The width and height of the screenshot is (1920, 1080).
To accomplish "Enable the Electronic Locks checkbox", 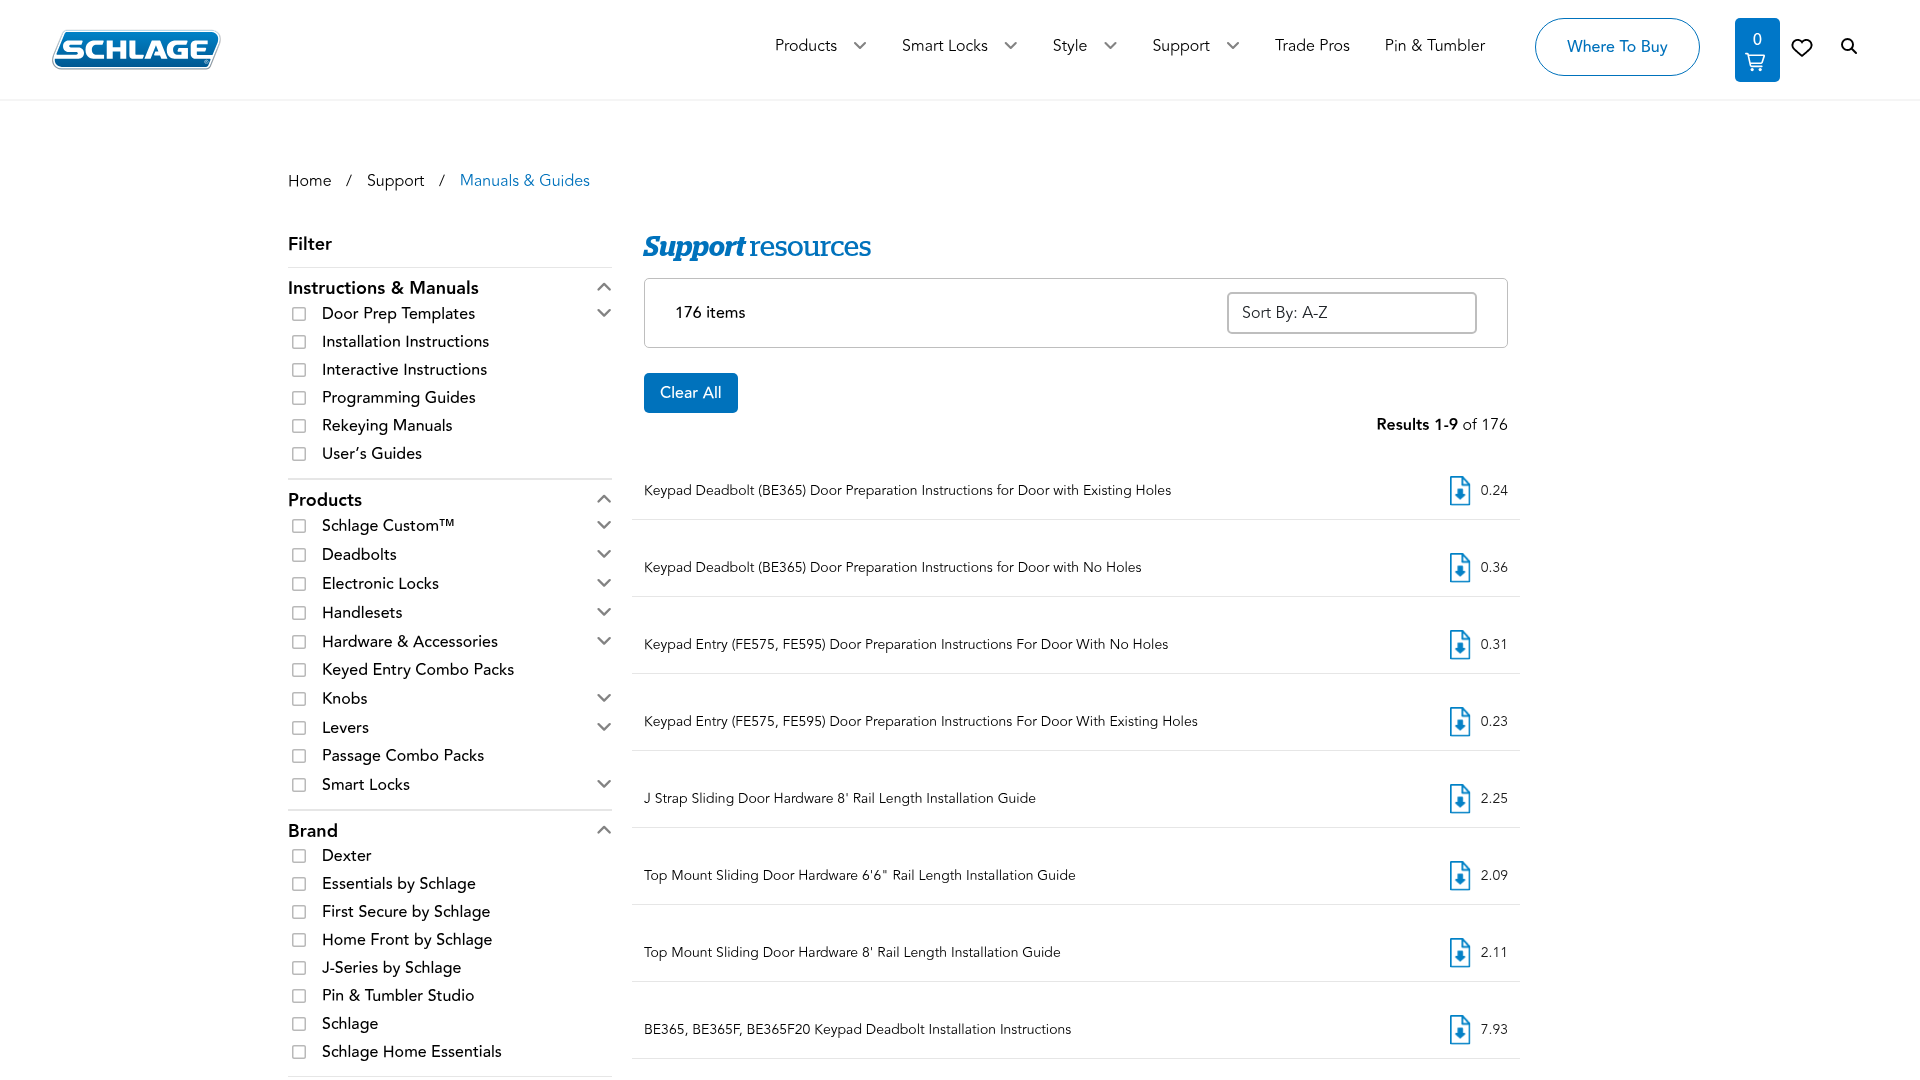I will 299,584.
